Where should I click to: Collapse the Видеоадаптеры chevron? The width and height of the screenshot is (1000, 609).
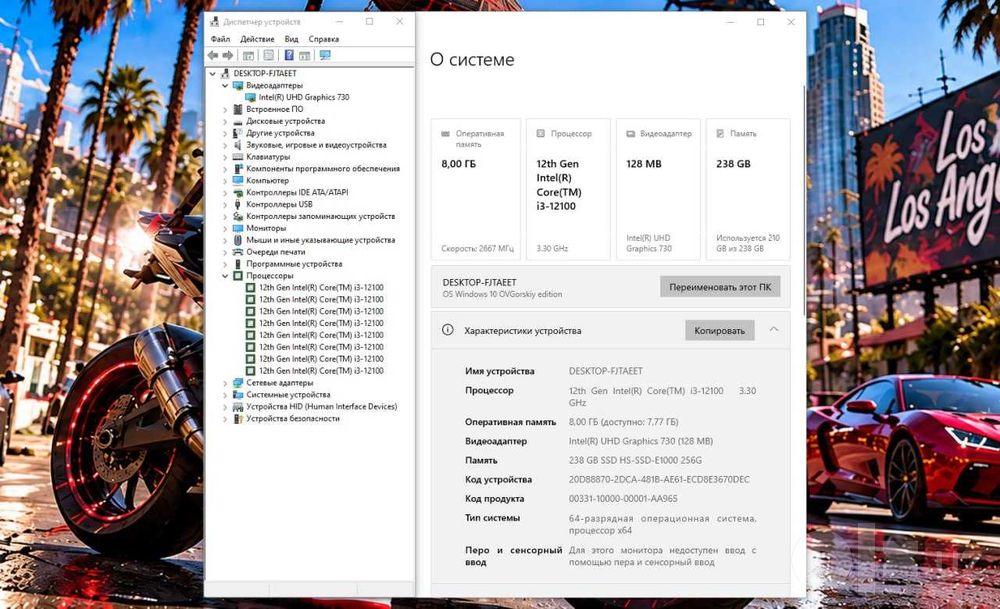tap(225, 85)
